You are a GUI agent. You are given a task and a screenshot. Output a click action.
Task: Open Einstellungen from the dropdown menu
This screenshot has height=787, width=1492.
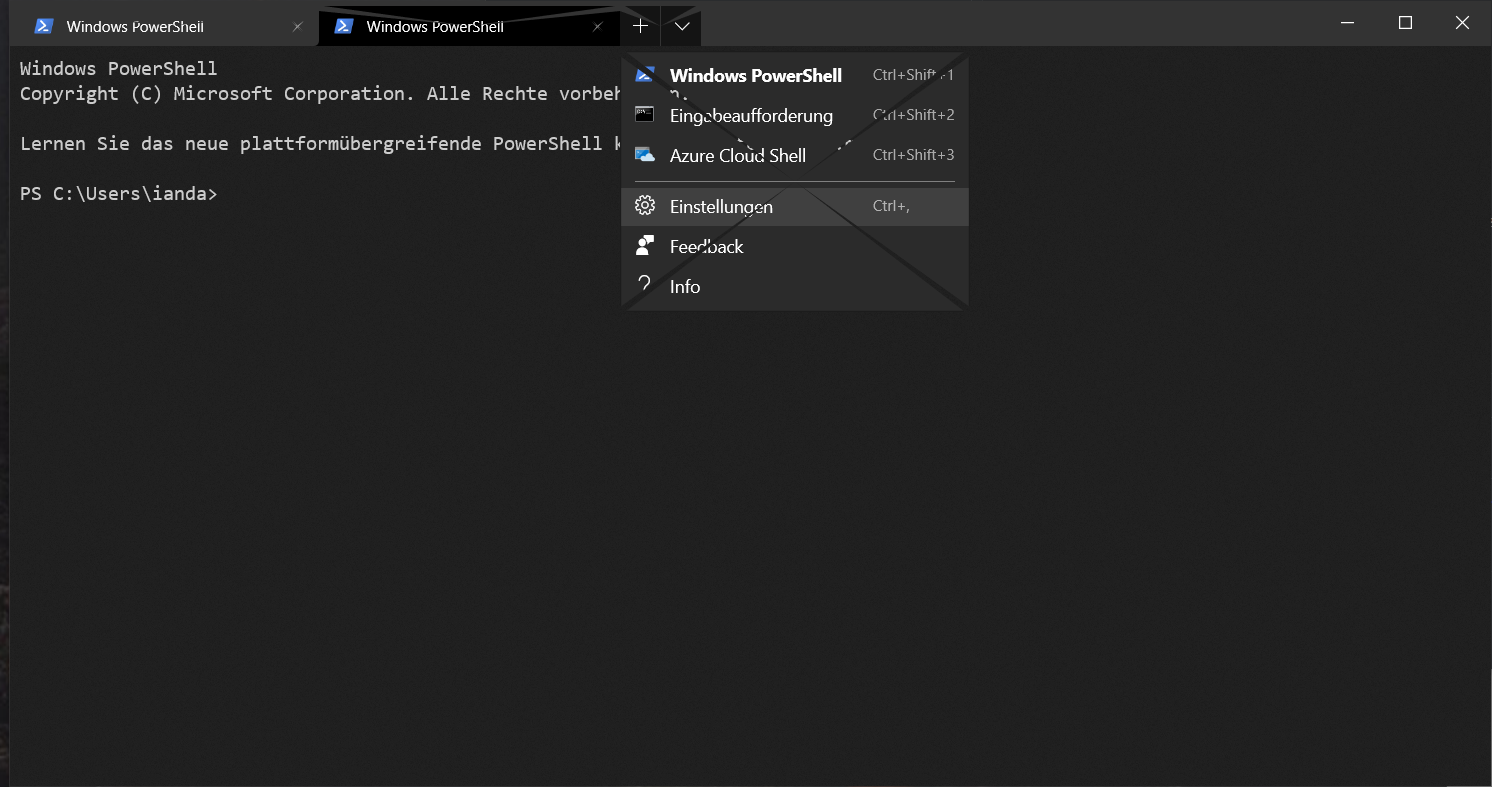click(721, 206)
